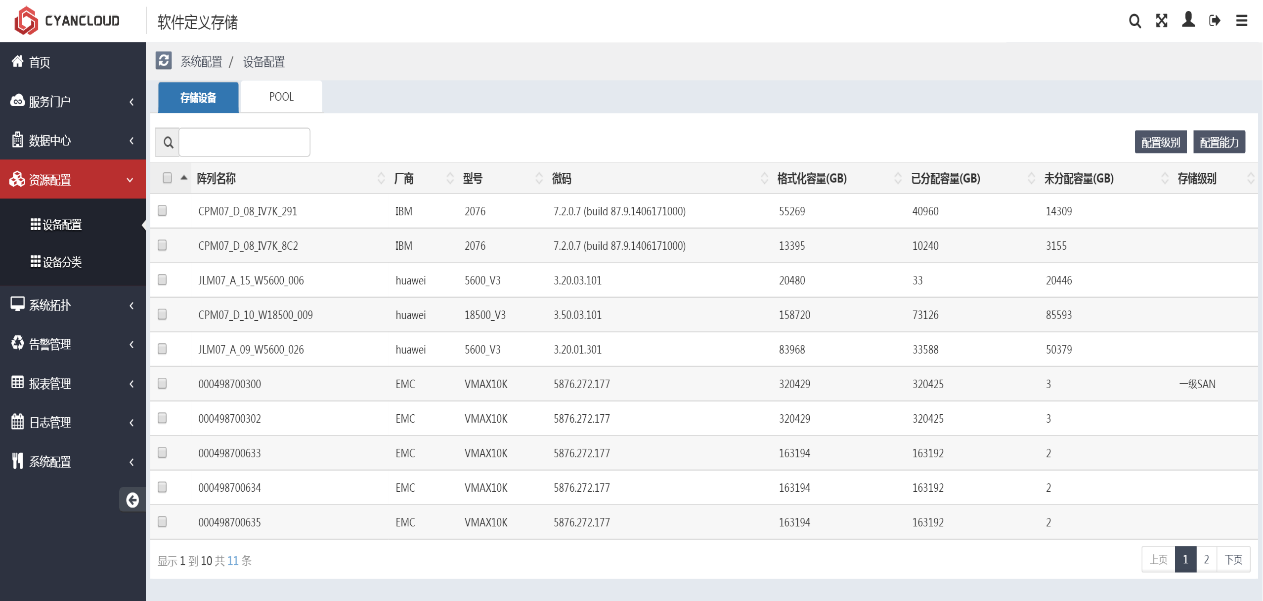The height and width of the screenshot is (601, 1263).
Task: Click the 配置能力 button
Action: tap(1219, 143)
